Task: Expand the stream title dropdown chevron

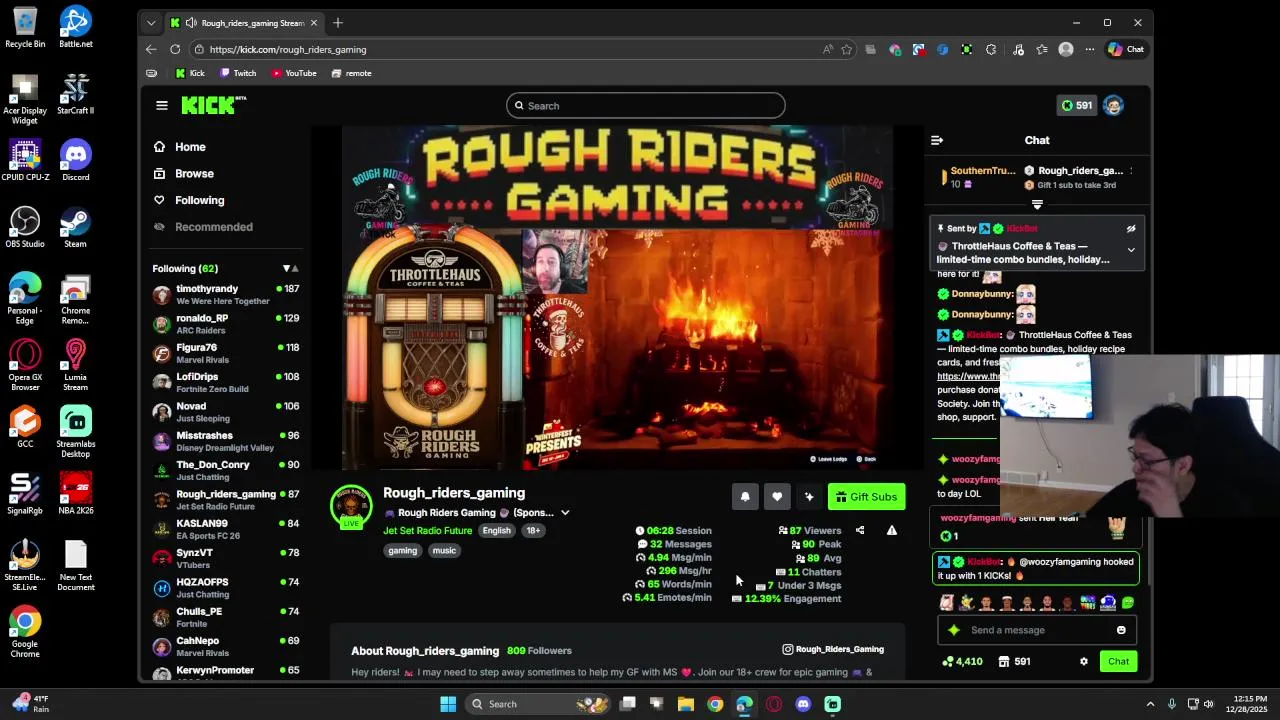Action: pos(565,513)
